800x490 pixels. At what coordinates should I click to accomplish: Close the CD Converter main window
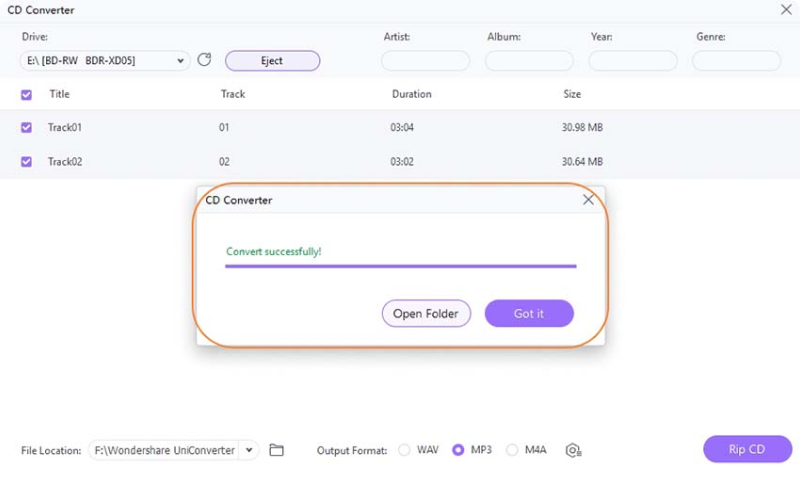pos(785,9)
